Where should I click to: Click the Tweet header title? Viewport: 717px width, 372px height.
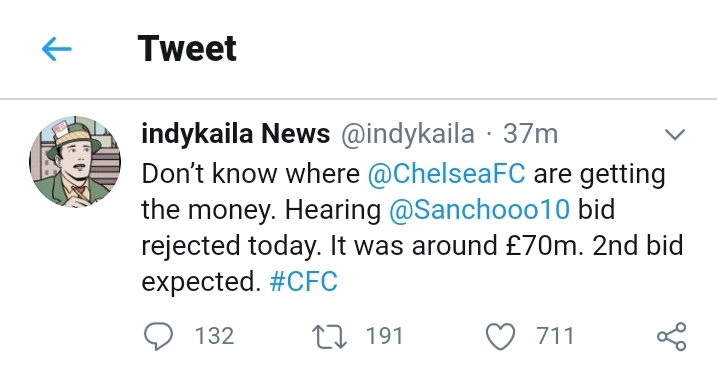[187, 48]
